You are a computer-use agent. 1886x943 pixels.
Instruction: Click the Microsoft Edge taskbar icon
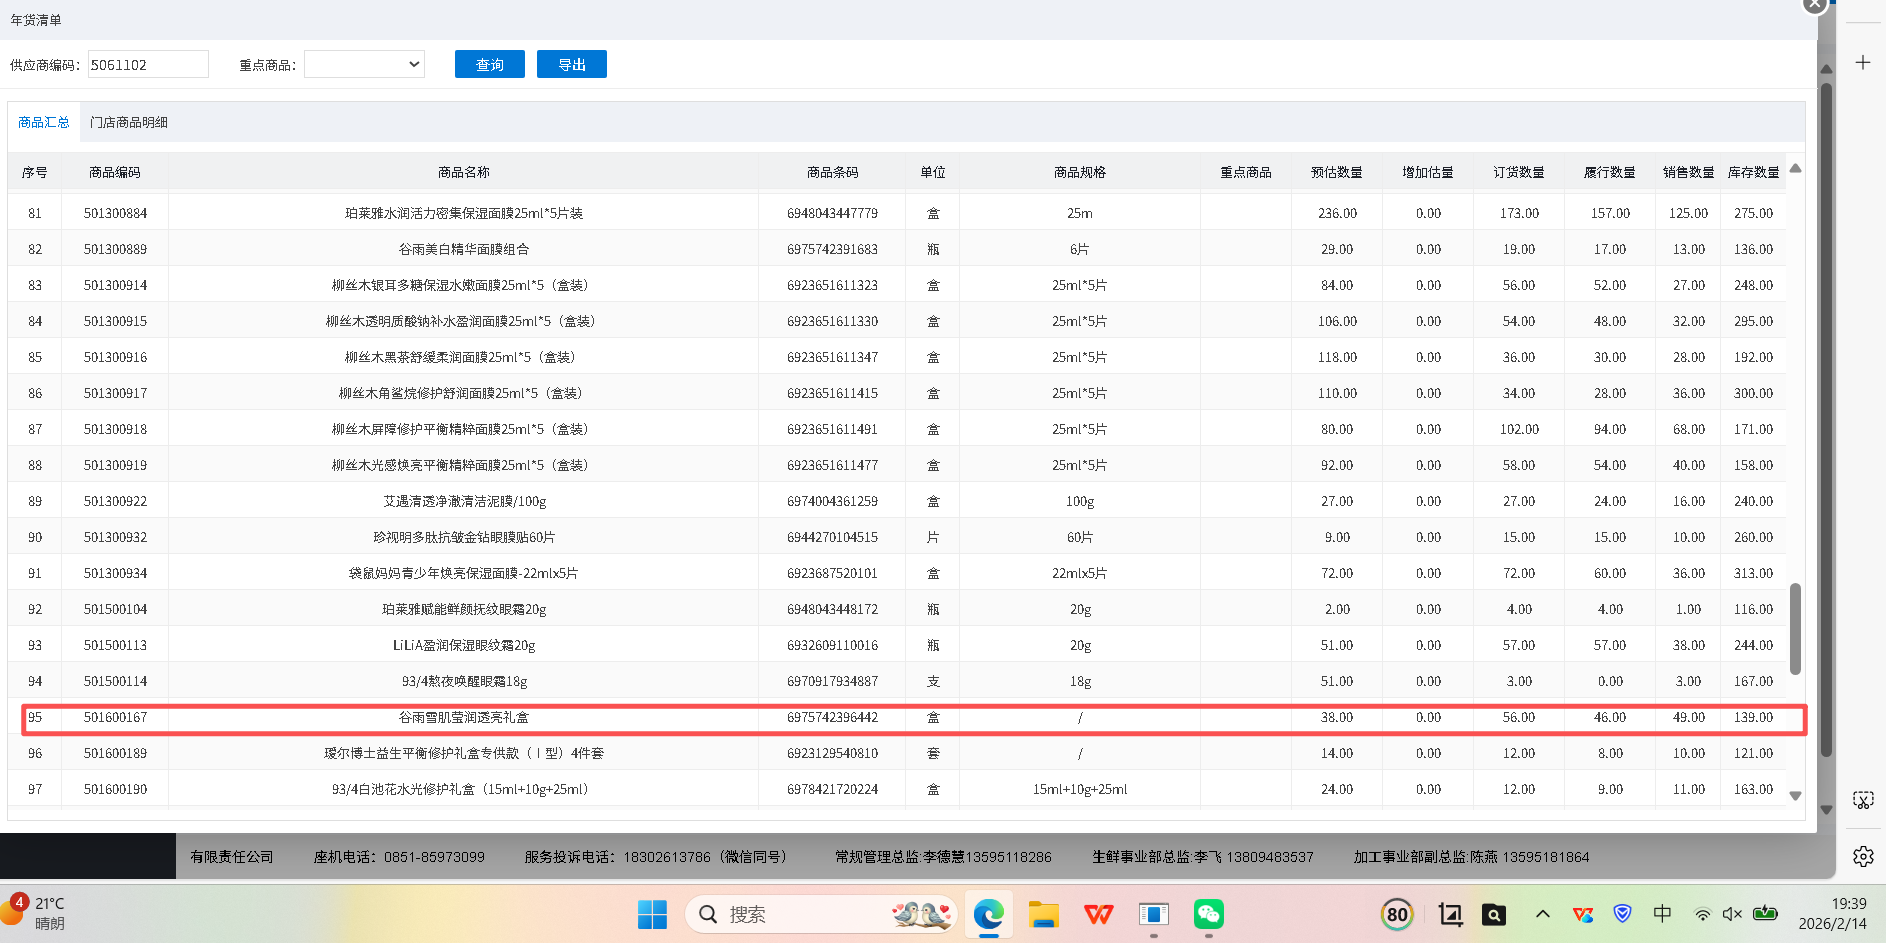(x=988, y=914)
